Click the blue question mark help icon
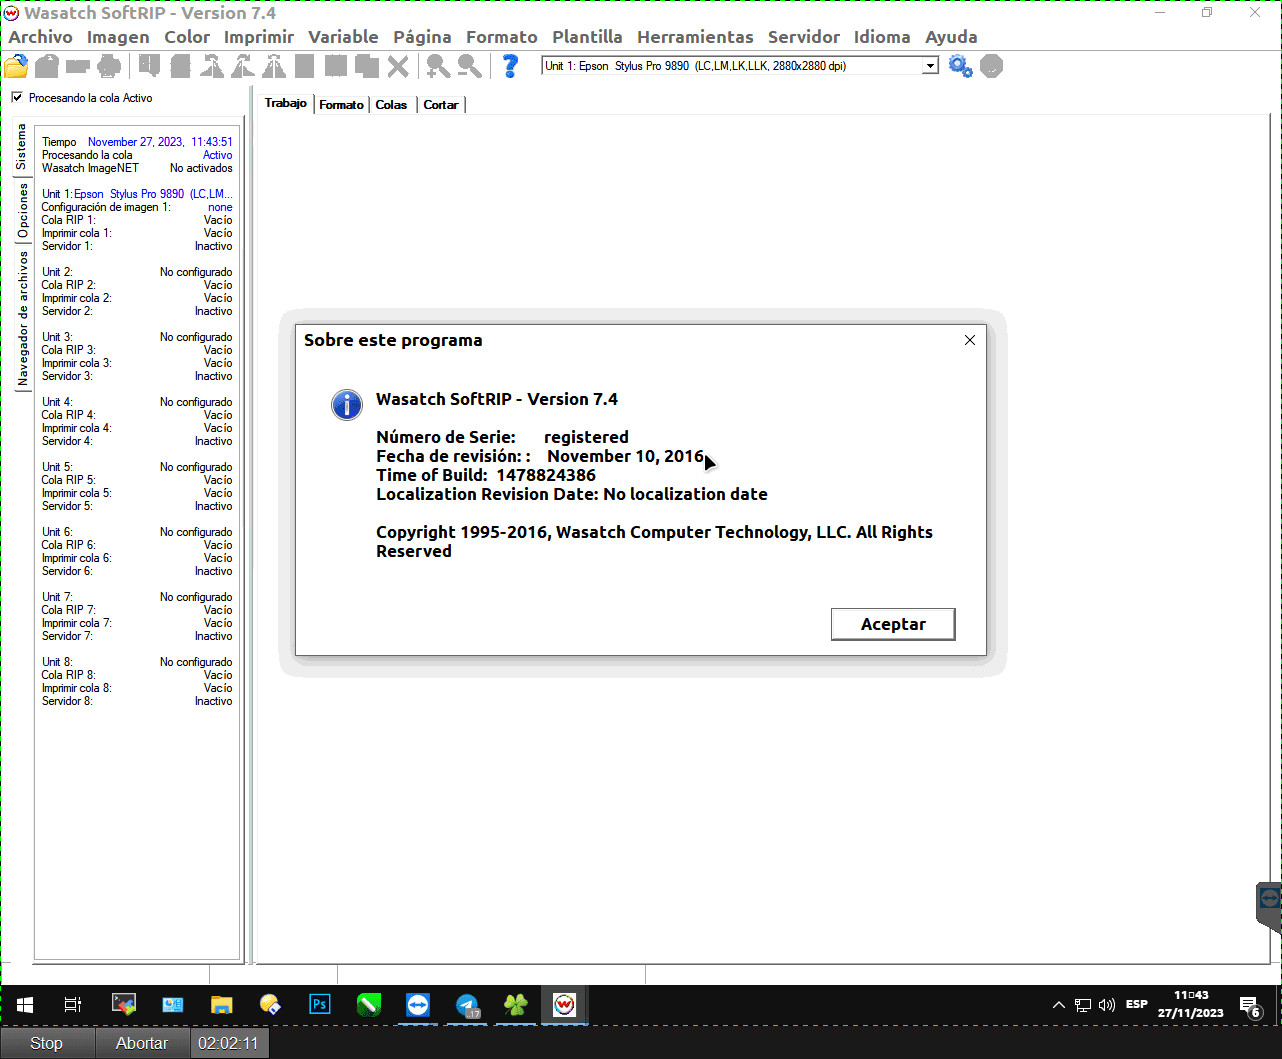Image resolution: width=1282 pixels, height=1059 pixels. click(x=510, y=67)
